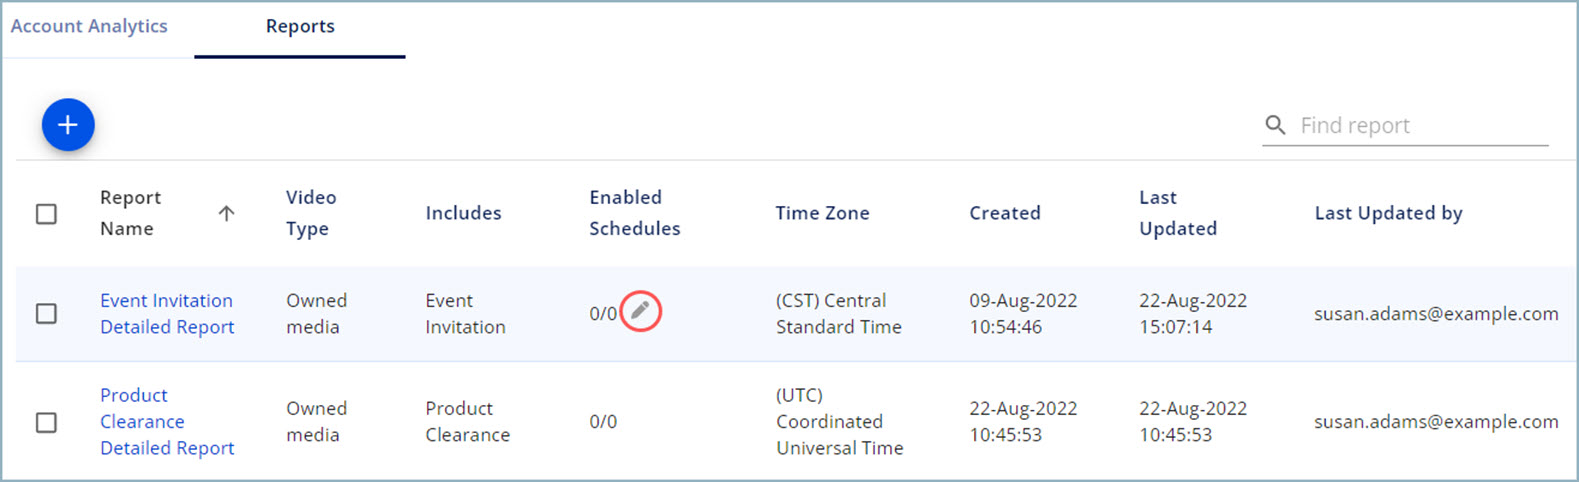1579x482 pixels.
Task: Click the Created column header
Action: pos(1004,213)
